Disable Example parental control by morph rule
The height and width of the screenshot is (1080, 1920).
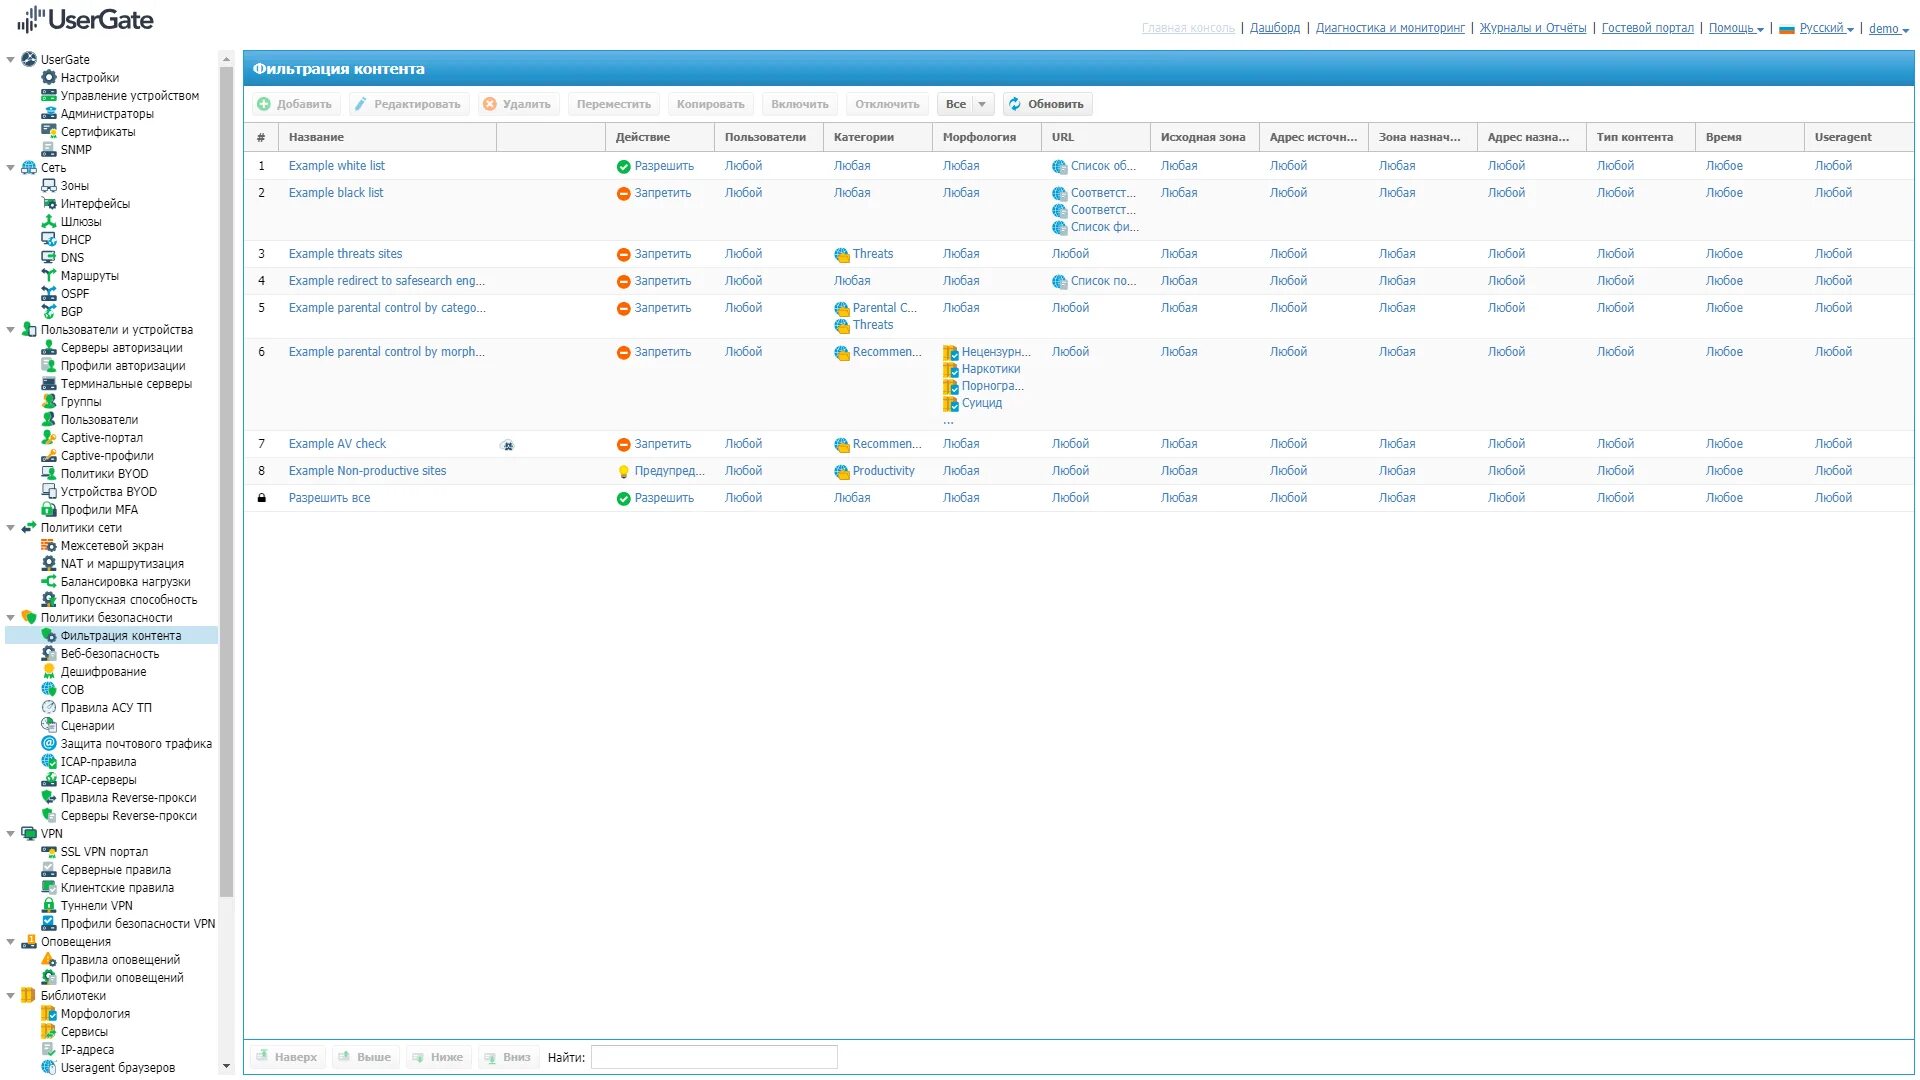tap(385, 351)
